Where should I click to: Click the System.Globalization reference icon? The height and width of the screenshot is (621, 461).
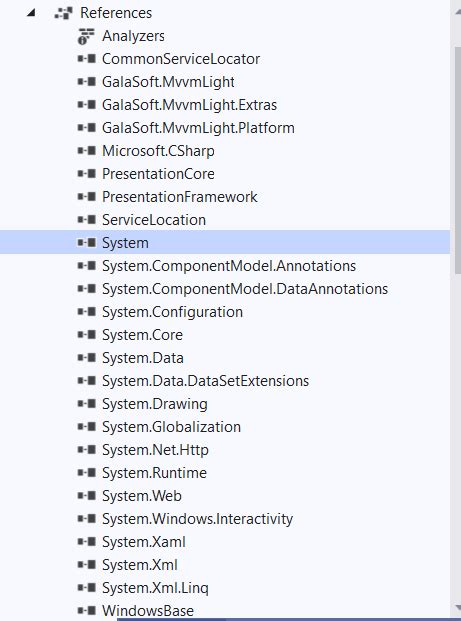[x=87, y=427]
